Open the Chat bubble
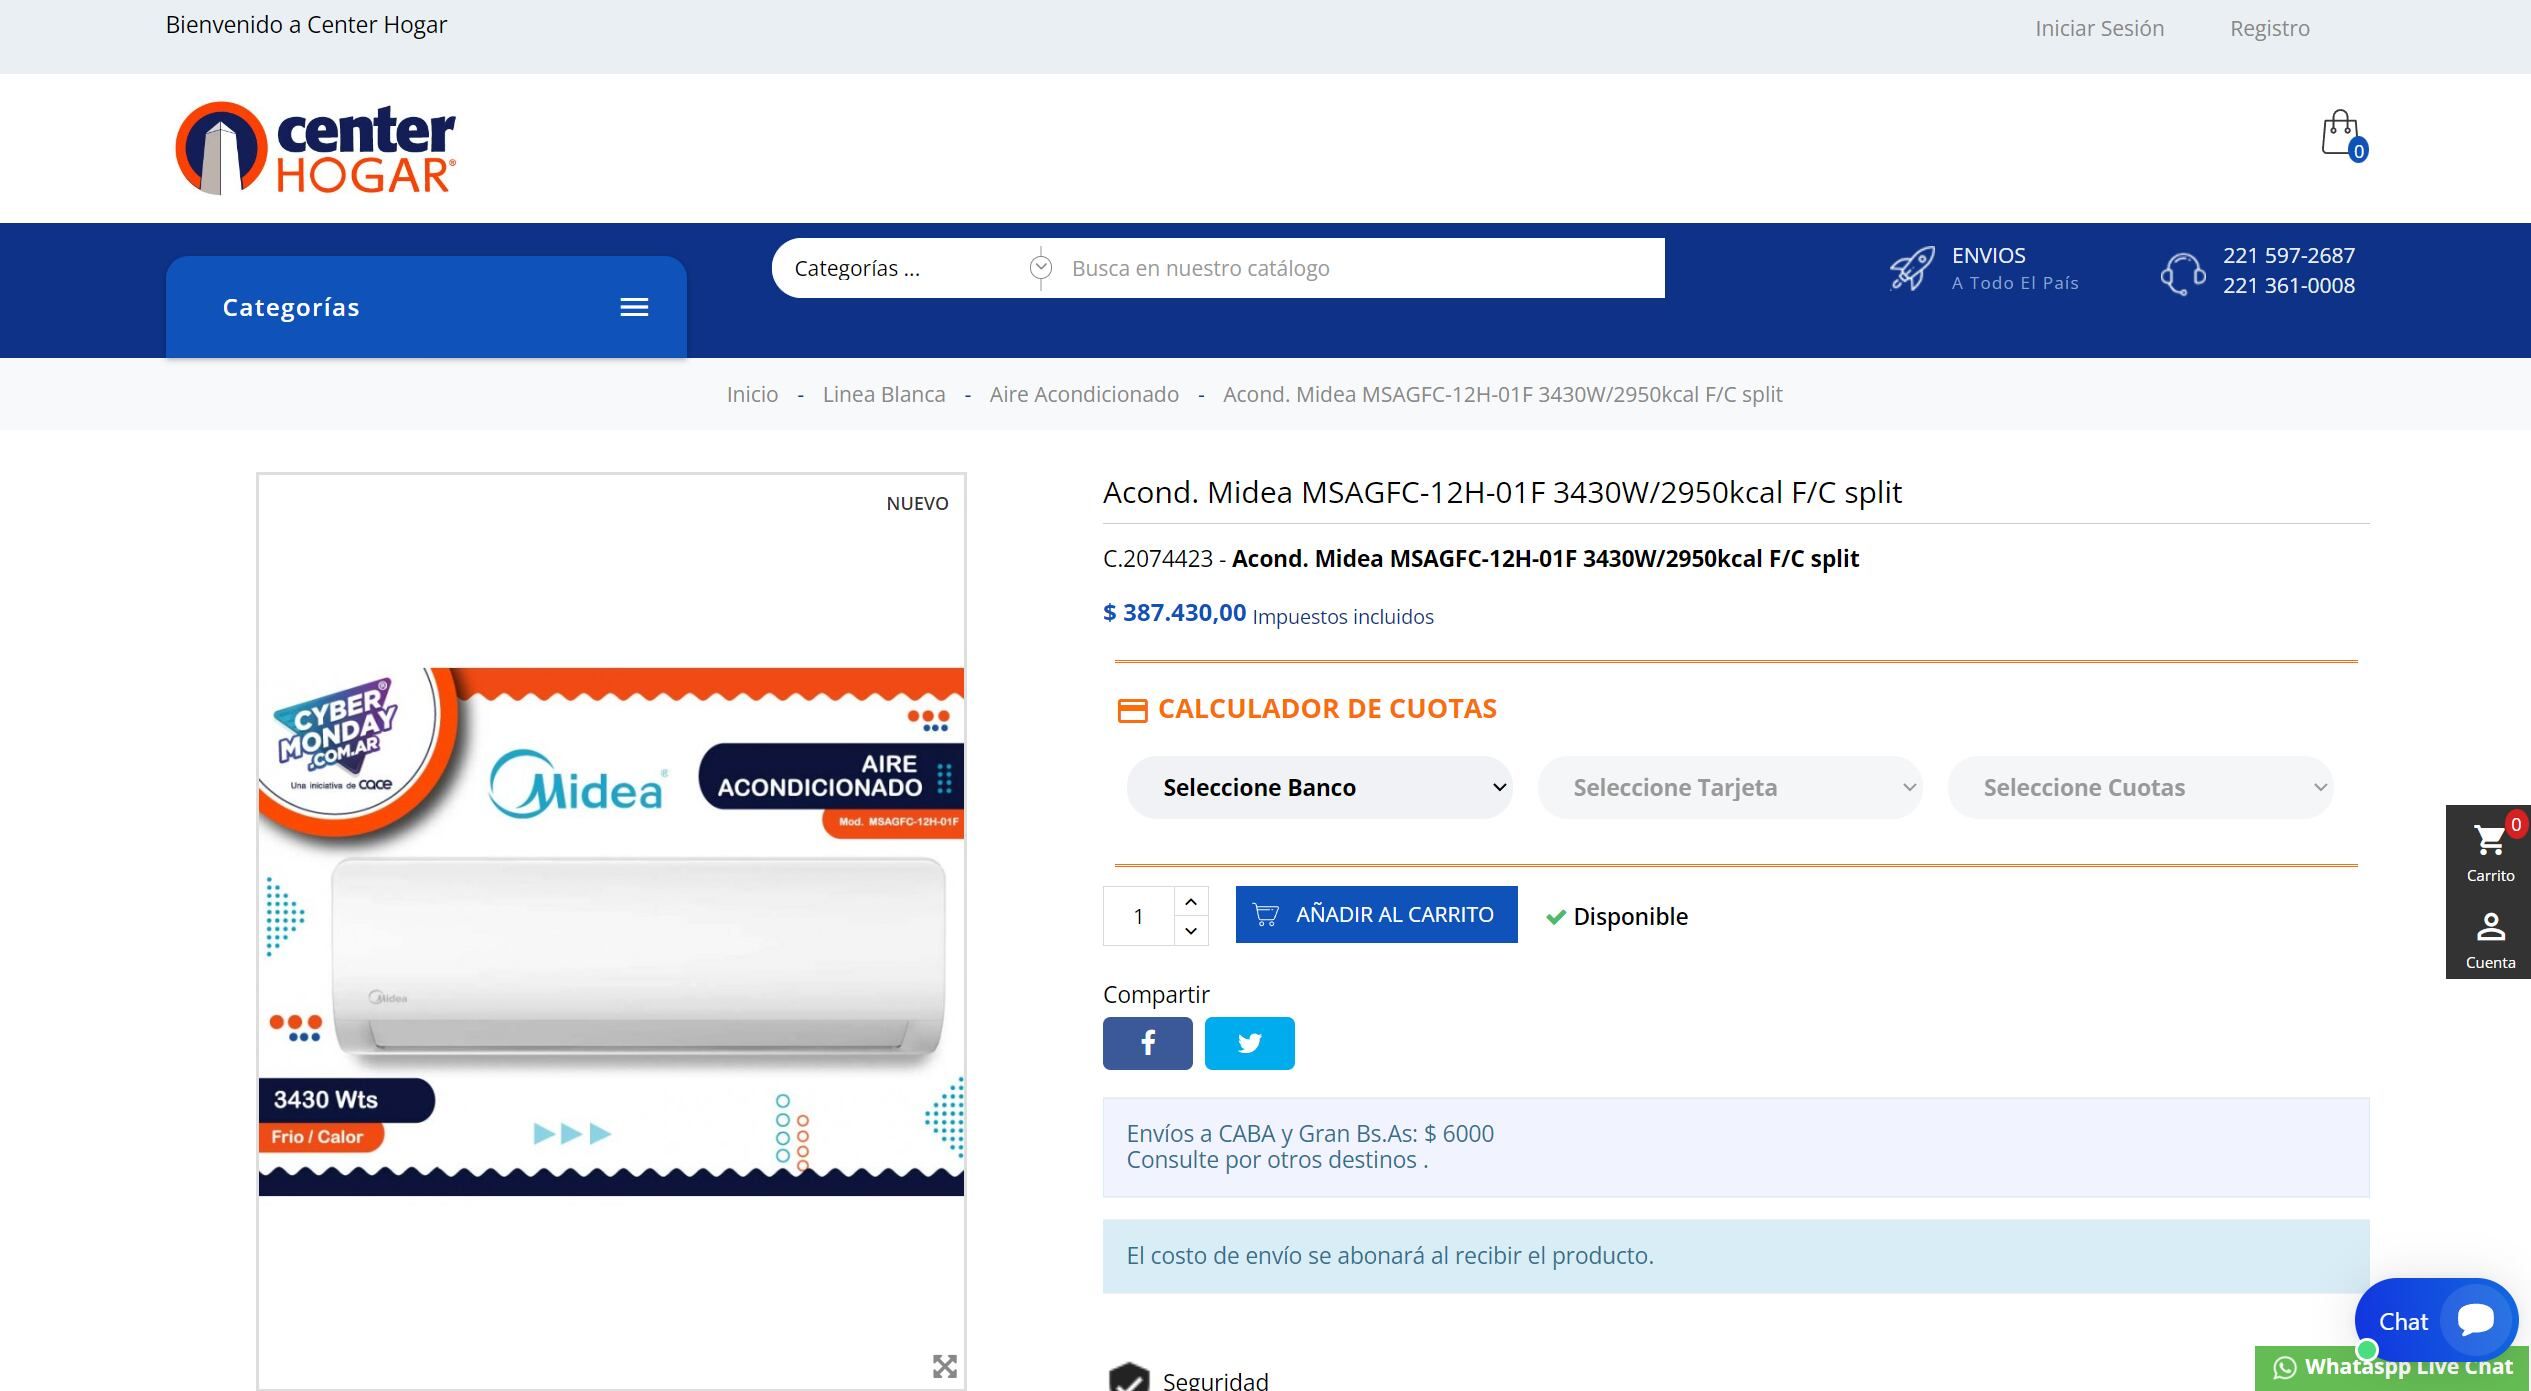Image resolution: width=2531 pixels, height=1391 pixels. click(2437, 1320)
